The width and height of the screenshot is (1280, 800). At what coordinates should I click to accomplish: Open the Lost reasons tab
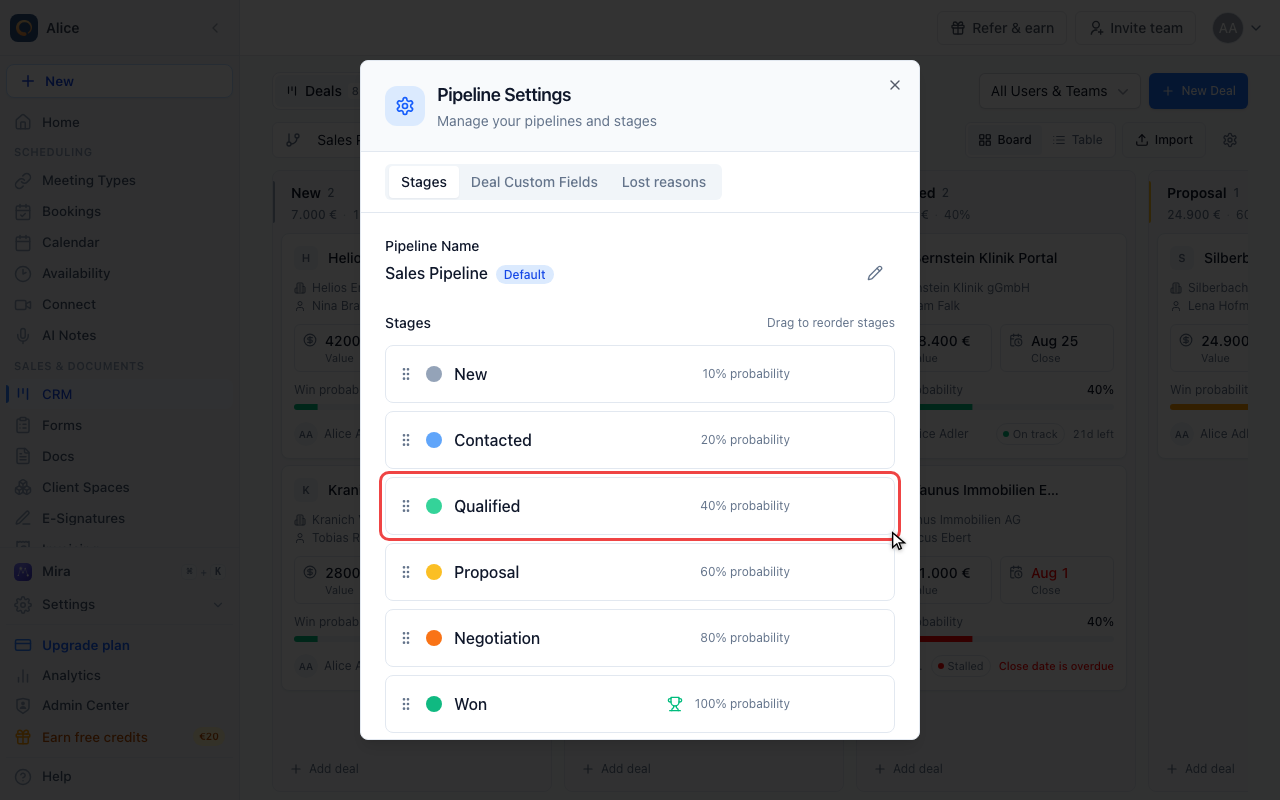pos(664,182)
